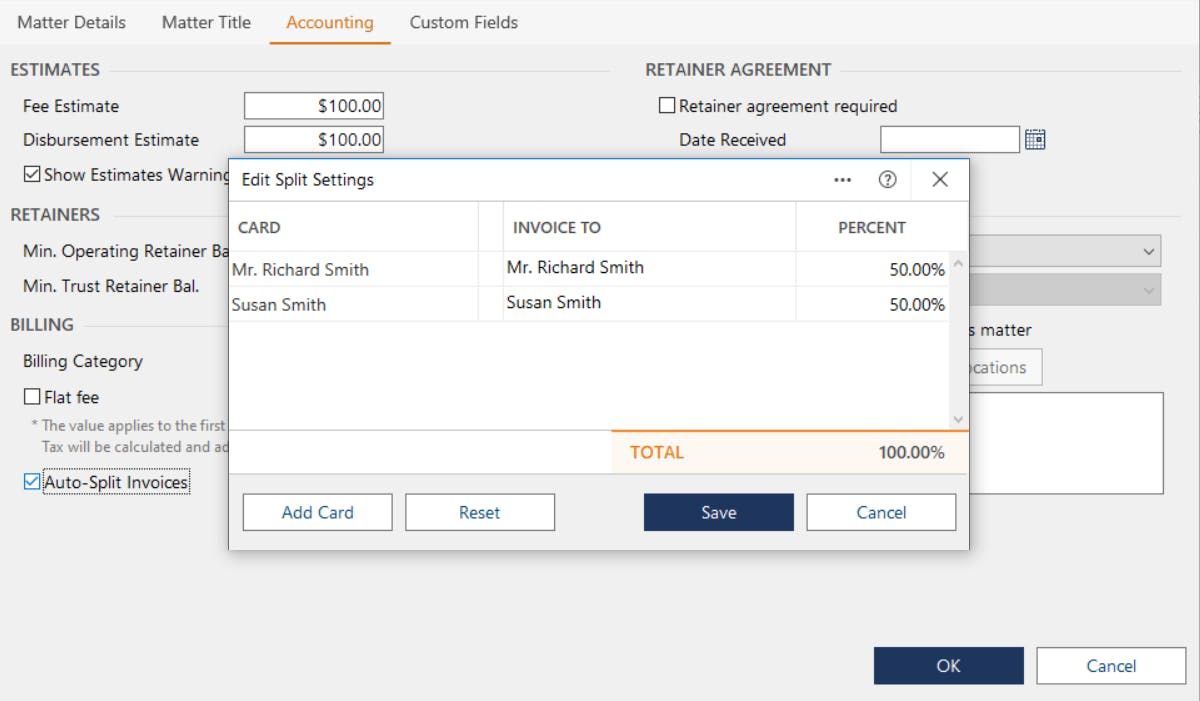Check the Flat fee option
The width and height of the screenshot is (1200, 701).
click(x=32, y=397)
